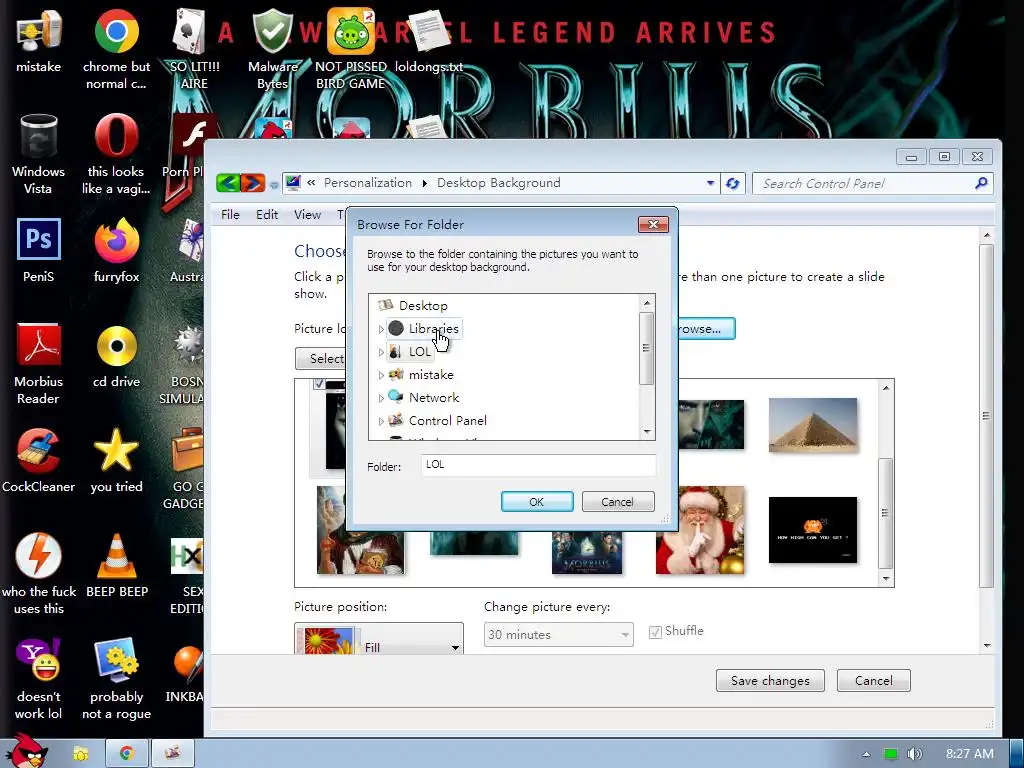Click the personalization window taskbar button
Screen dimensions: 1024x768
point(172,754)
